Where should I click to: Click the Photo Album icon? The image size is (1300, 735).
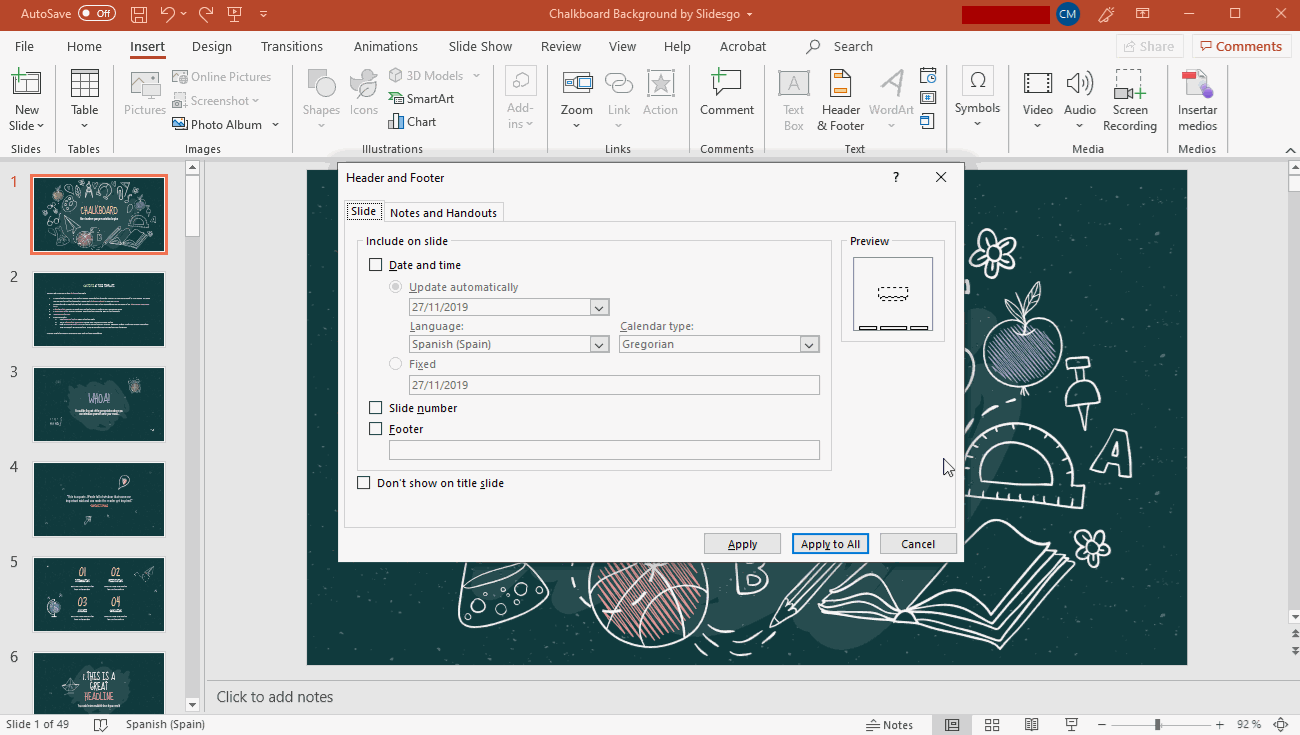point(181,125)
